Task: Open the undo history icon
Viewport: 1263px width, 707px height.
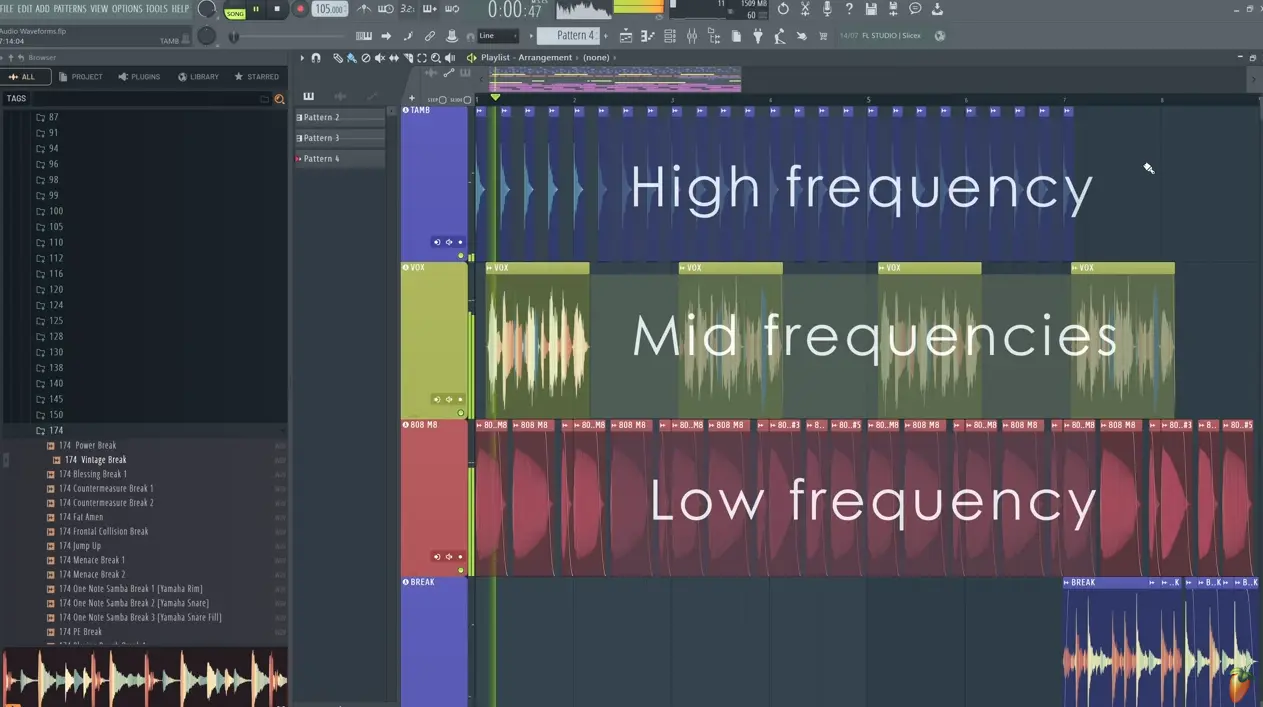Action: pyautogui.click(x=782, y=9)
